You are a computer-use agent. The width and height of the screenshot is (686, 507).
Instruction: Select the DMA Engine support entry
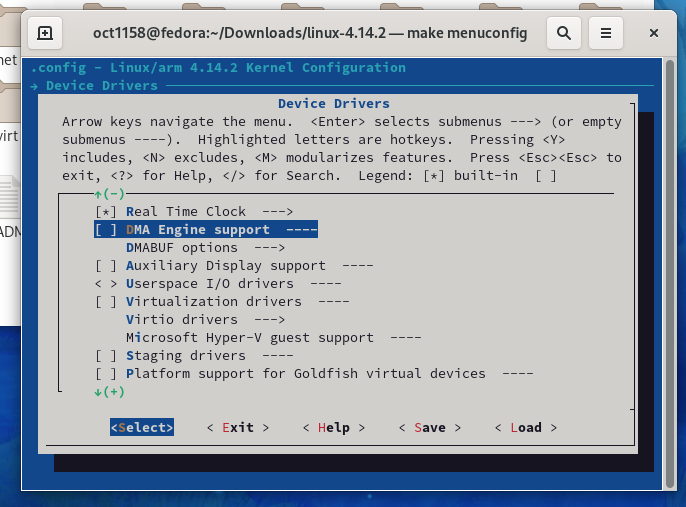(206, 230)
